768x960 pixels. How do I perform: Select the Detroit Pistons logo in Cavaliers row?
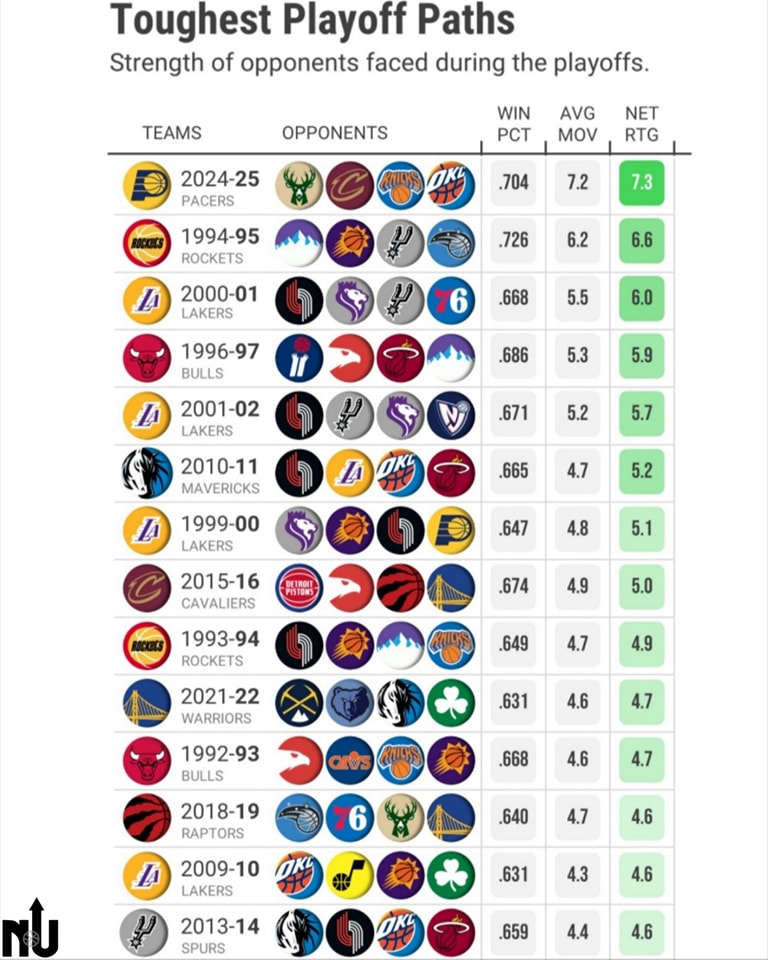click(299, 588)
